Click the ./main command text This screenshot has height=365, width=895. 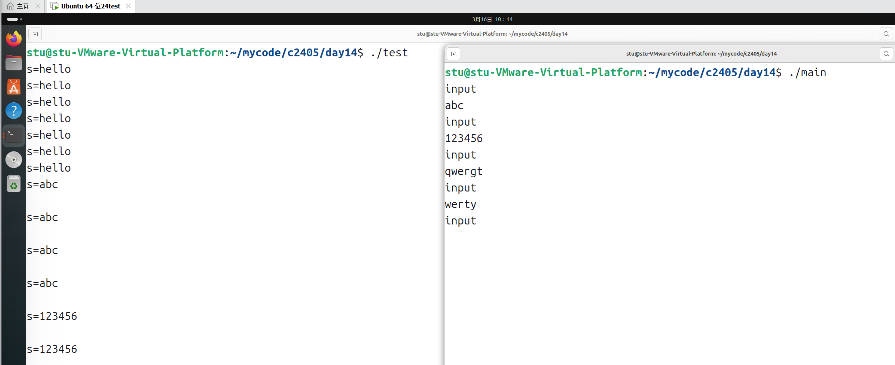pyautogui.click(x=808, y=73)
